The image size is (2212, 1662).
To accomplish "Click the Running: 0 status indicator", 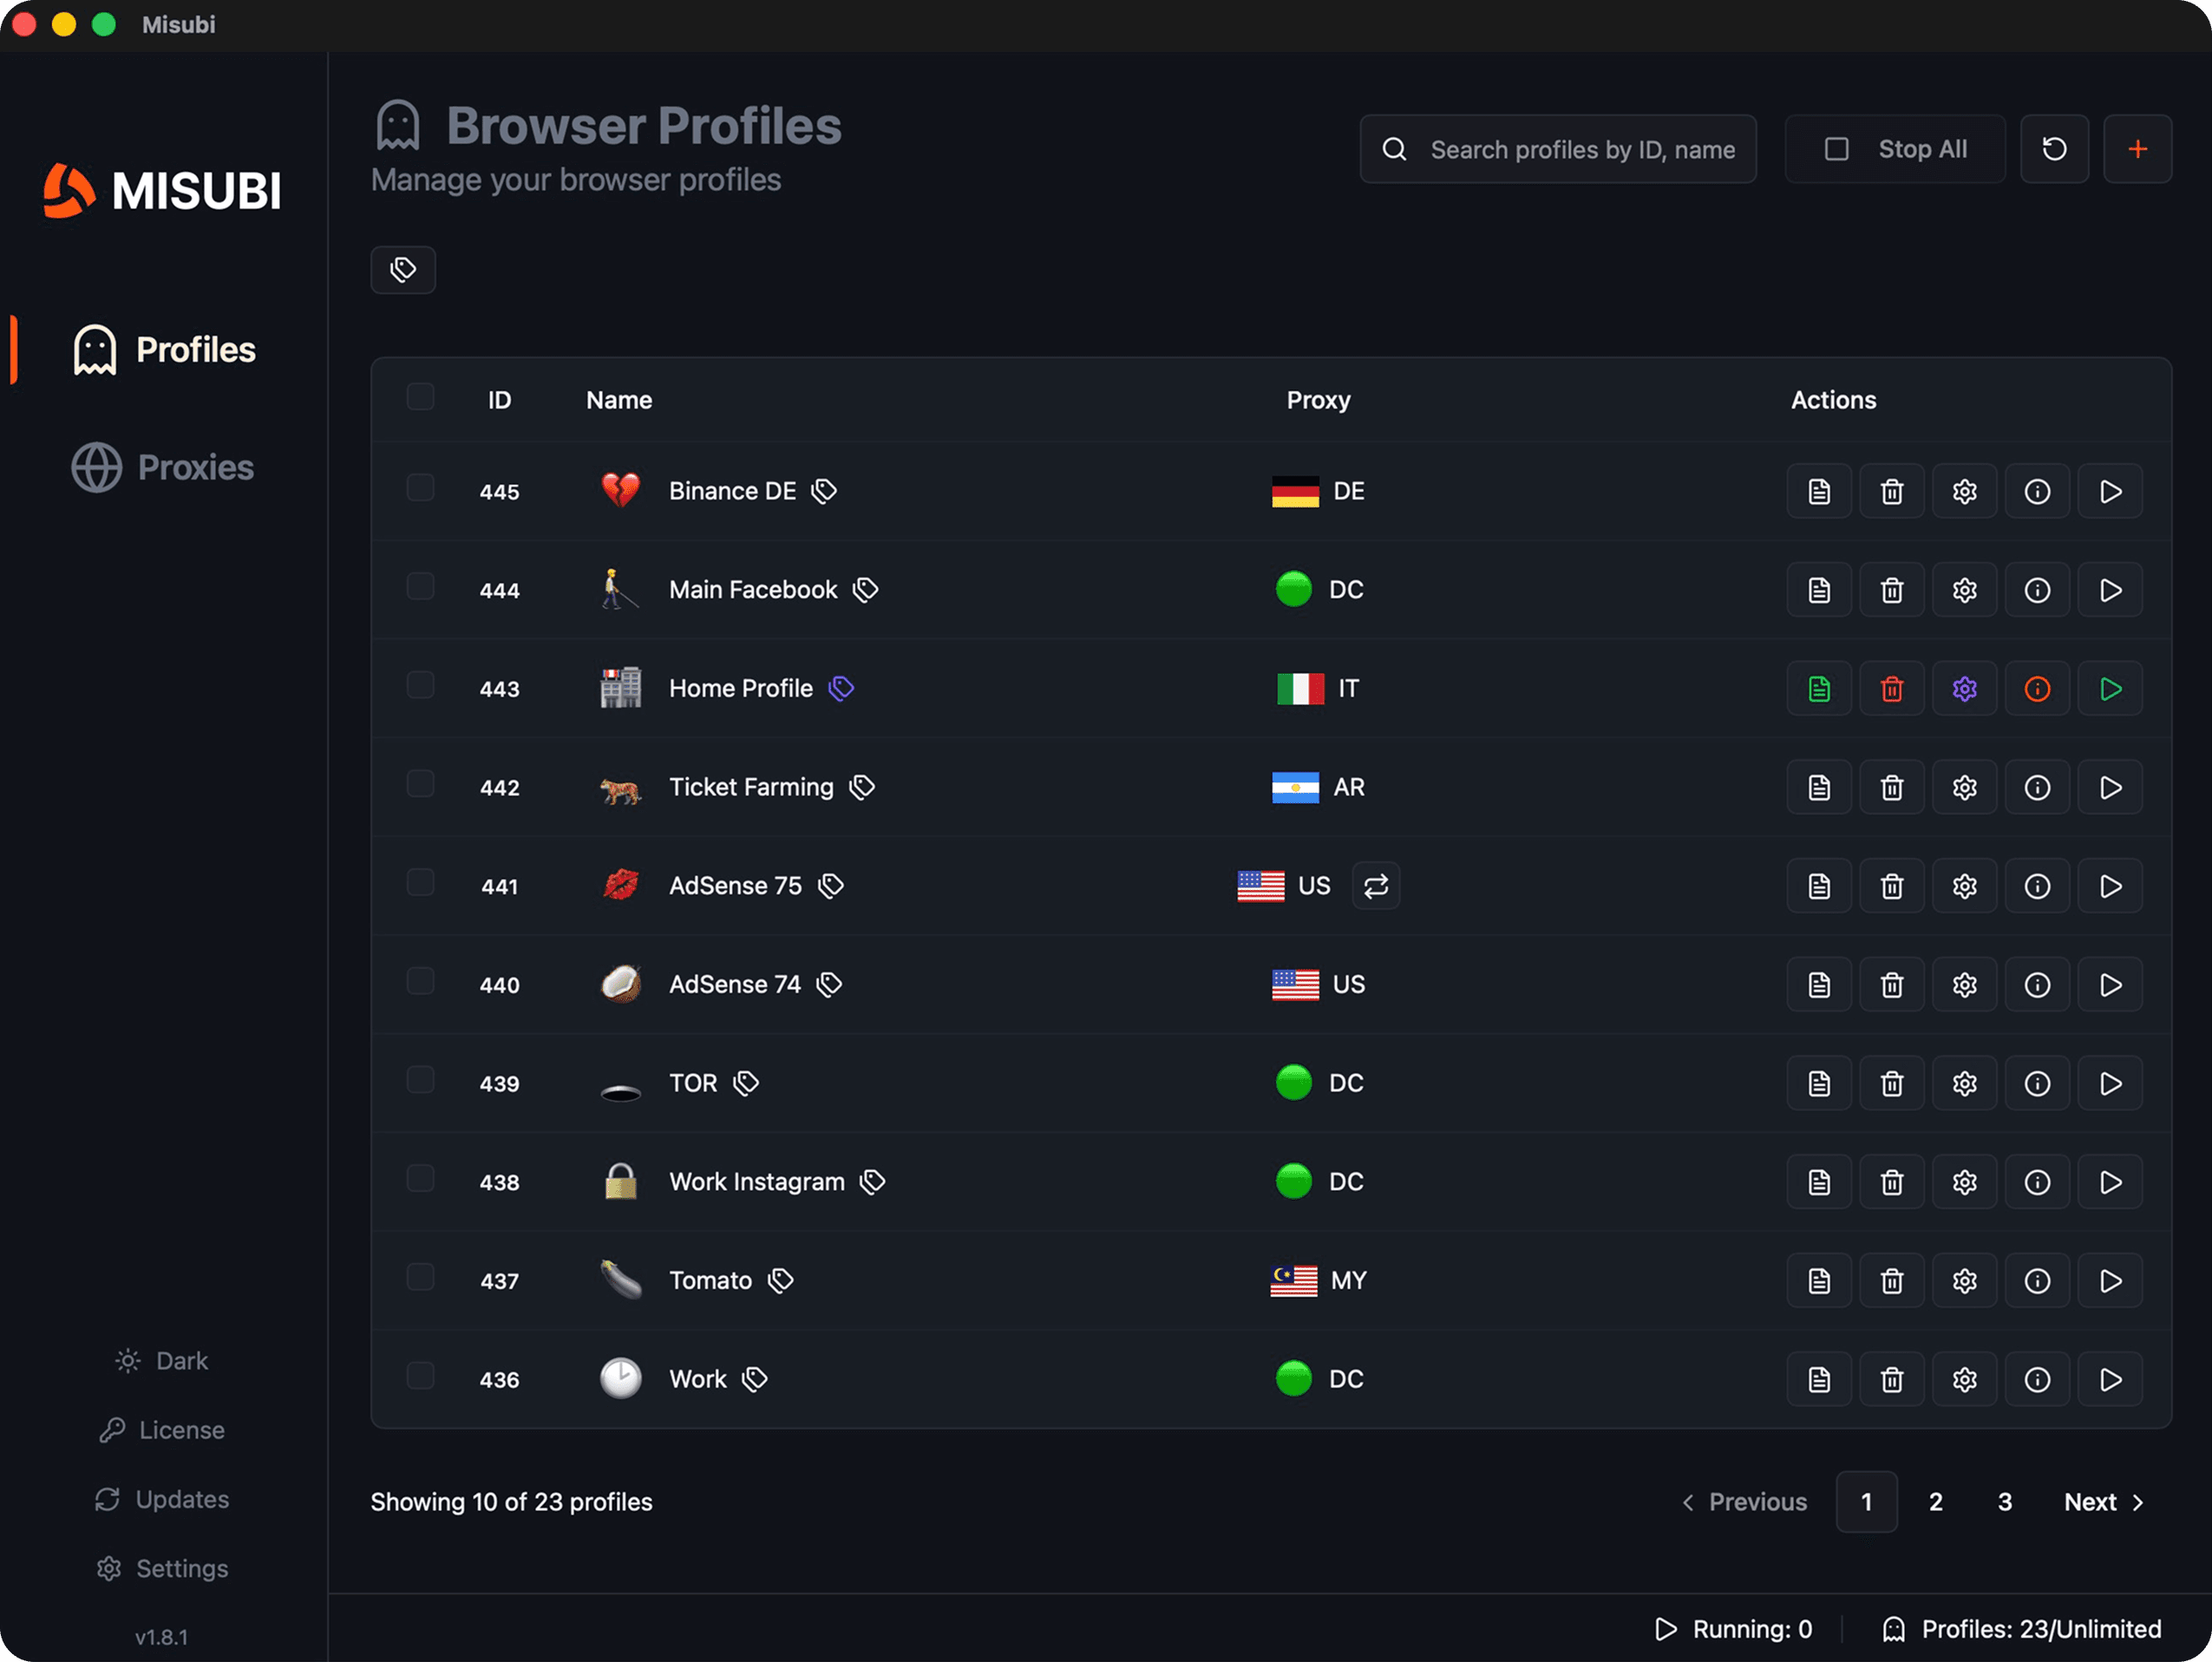I will 1733,1629.
